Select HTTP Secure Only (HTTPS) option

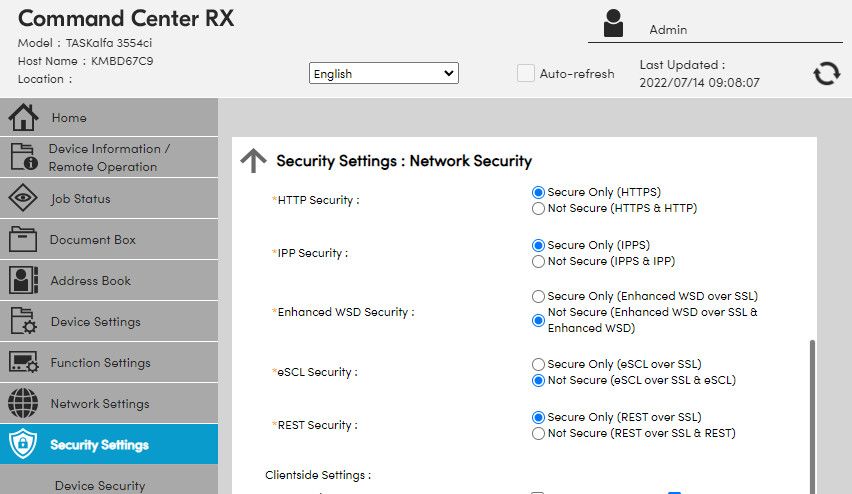[x=538, y=192]
